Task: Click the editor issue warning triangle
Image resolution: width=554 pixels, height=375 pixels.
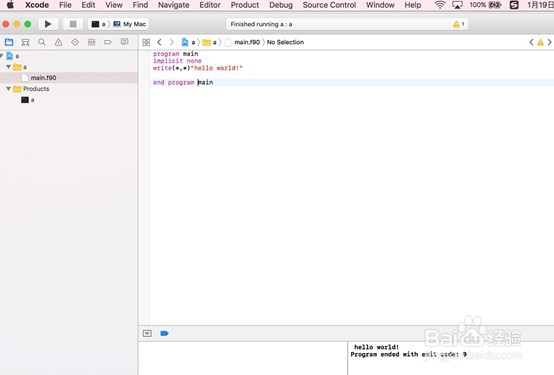Action: coord(540,42)
